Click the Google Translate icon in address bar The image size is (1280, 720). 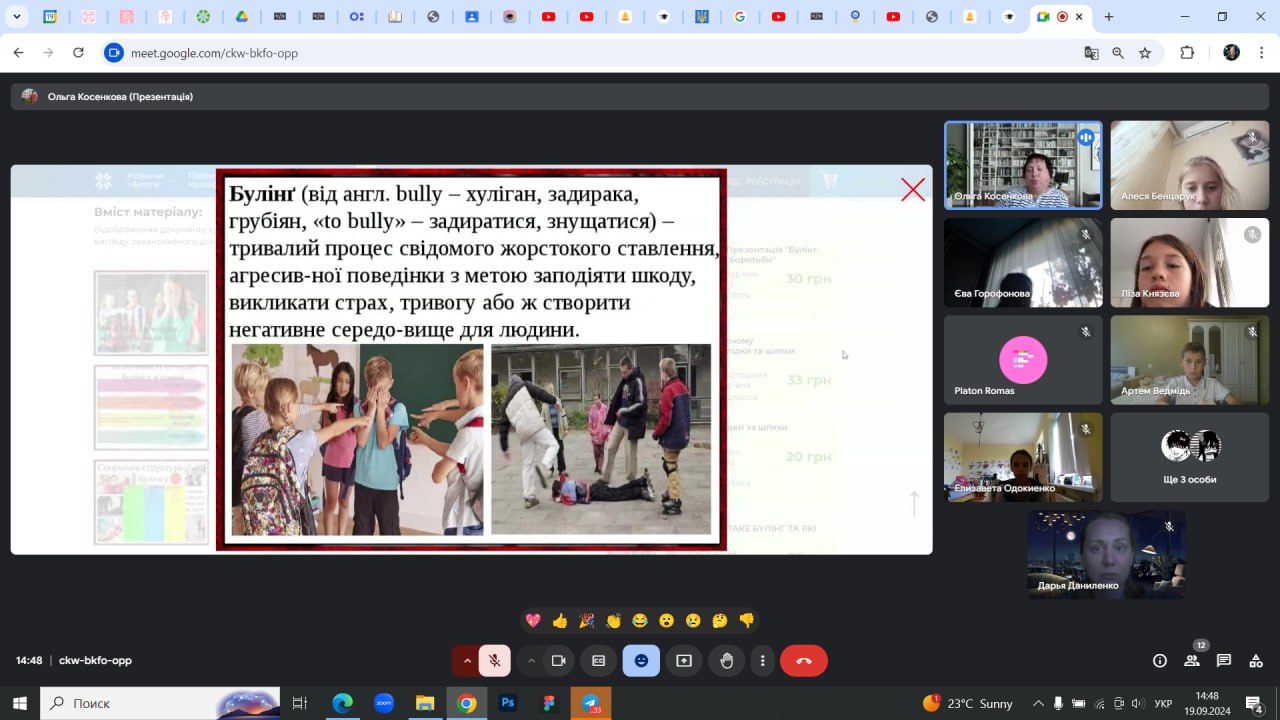pos(1092,53)
